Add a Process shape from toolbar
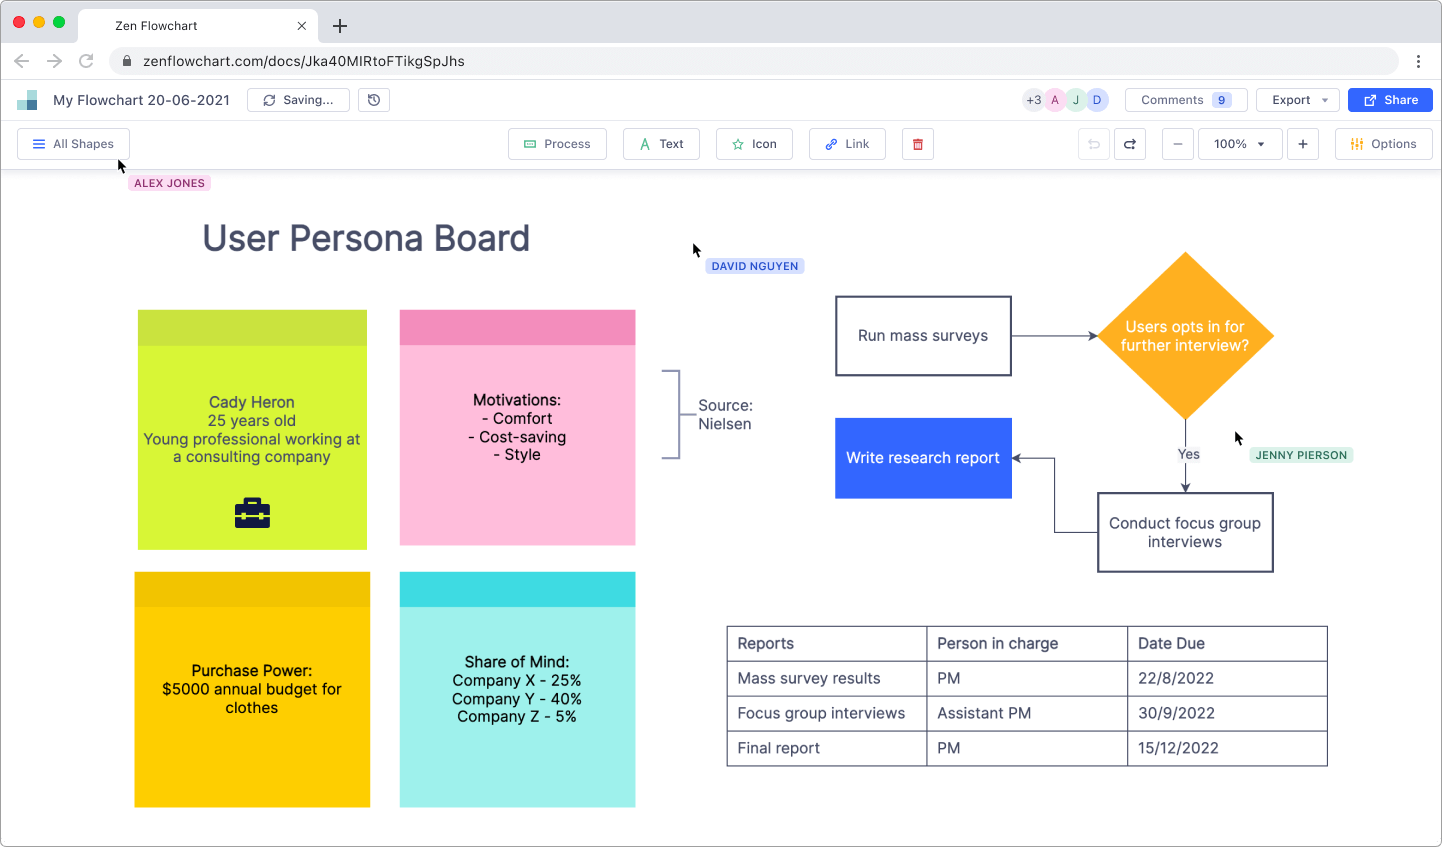Viewport: 1442px width, 847px height. 557,144
